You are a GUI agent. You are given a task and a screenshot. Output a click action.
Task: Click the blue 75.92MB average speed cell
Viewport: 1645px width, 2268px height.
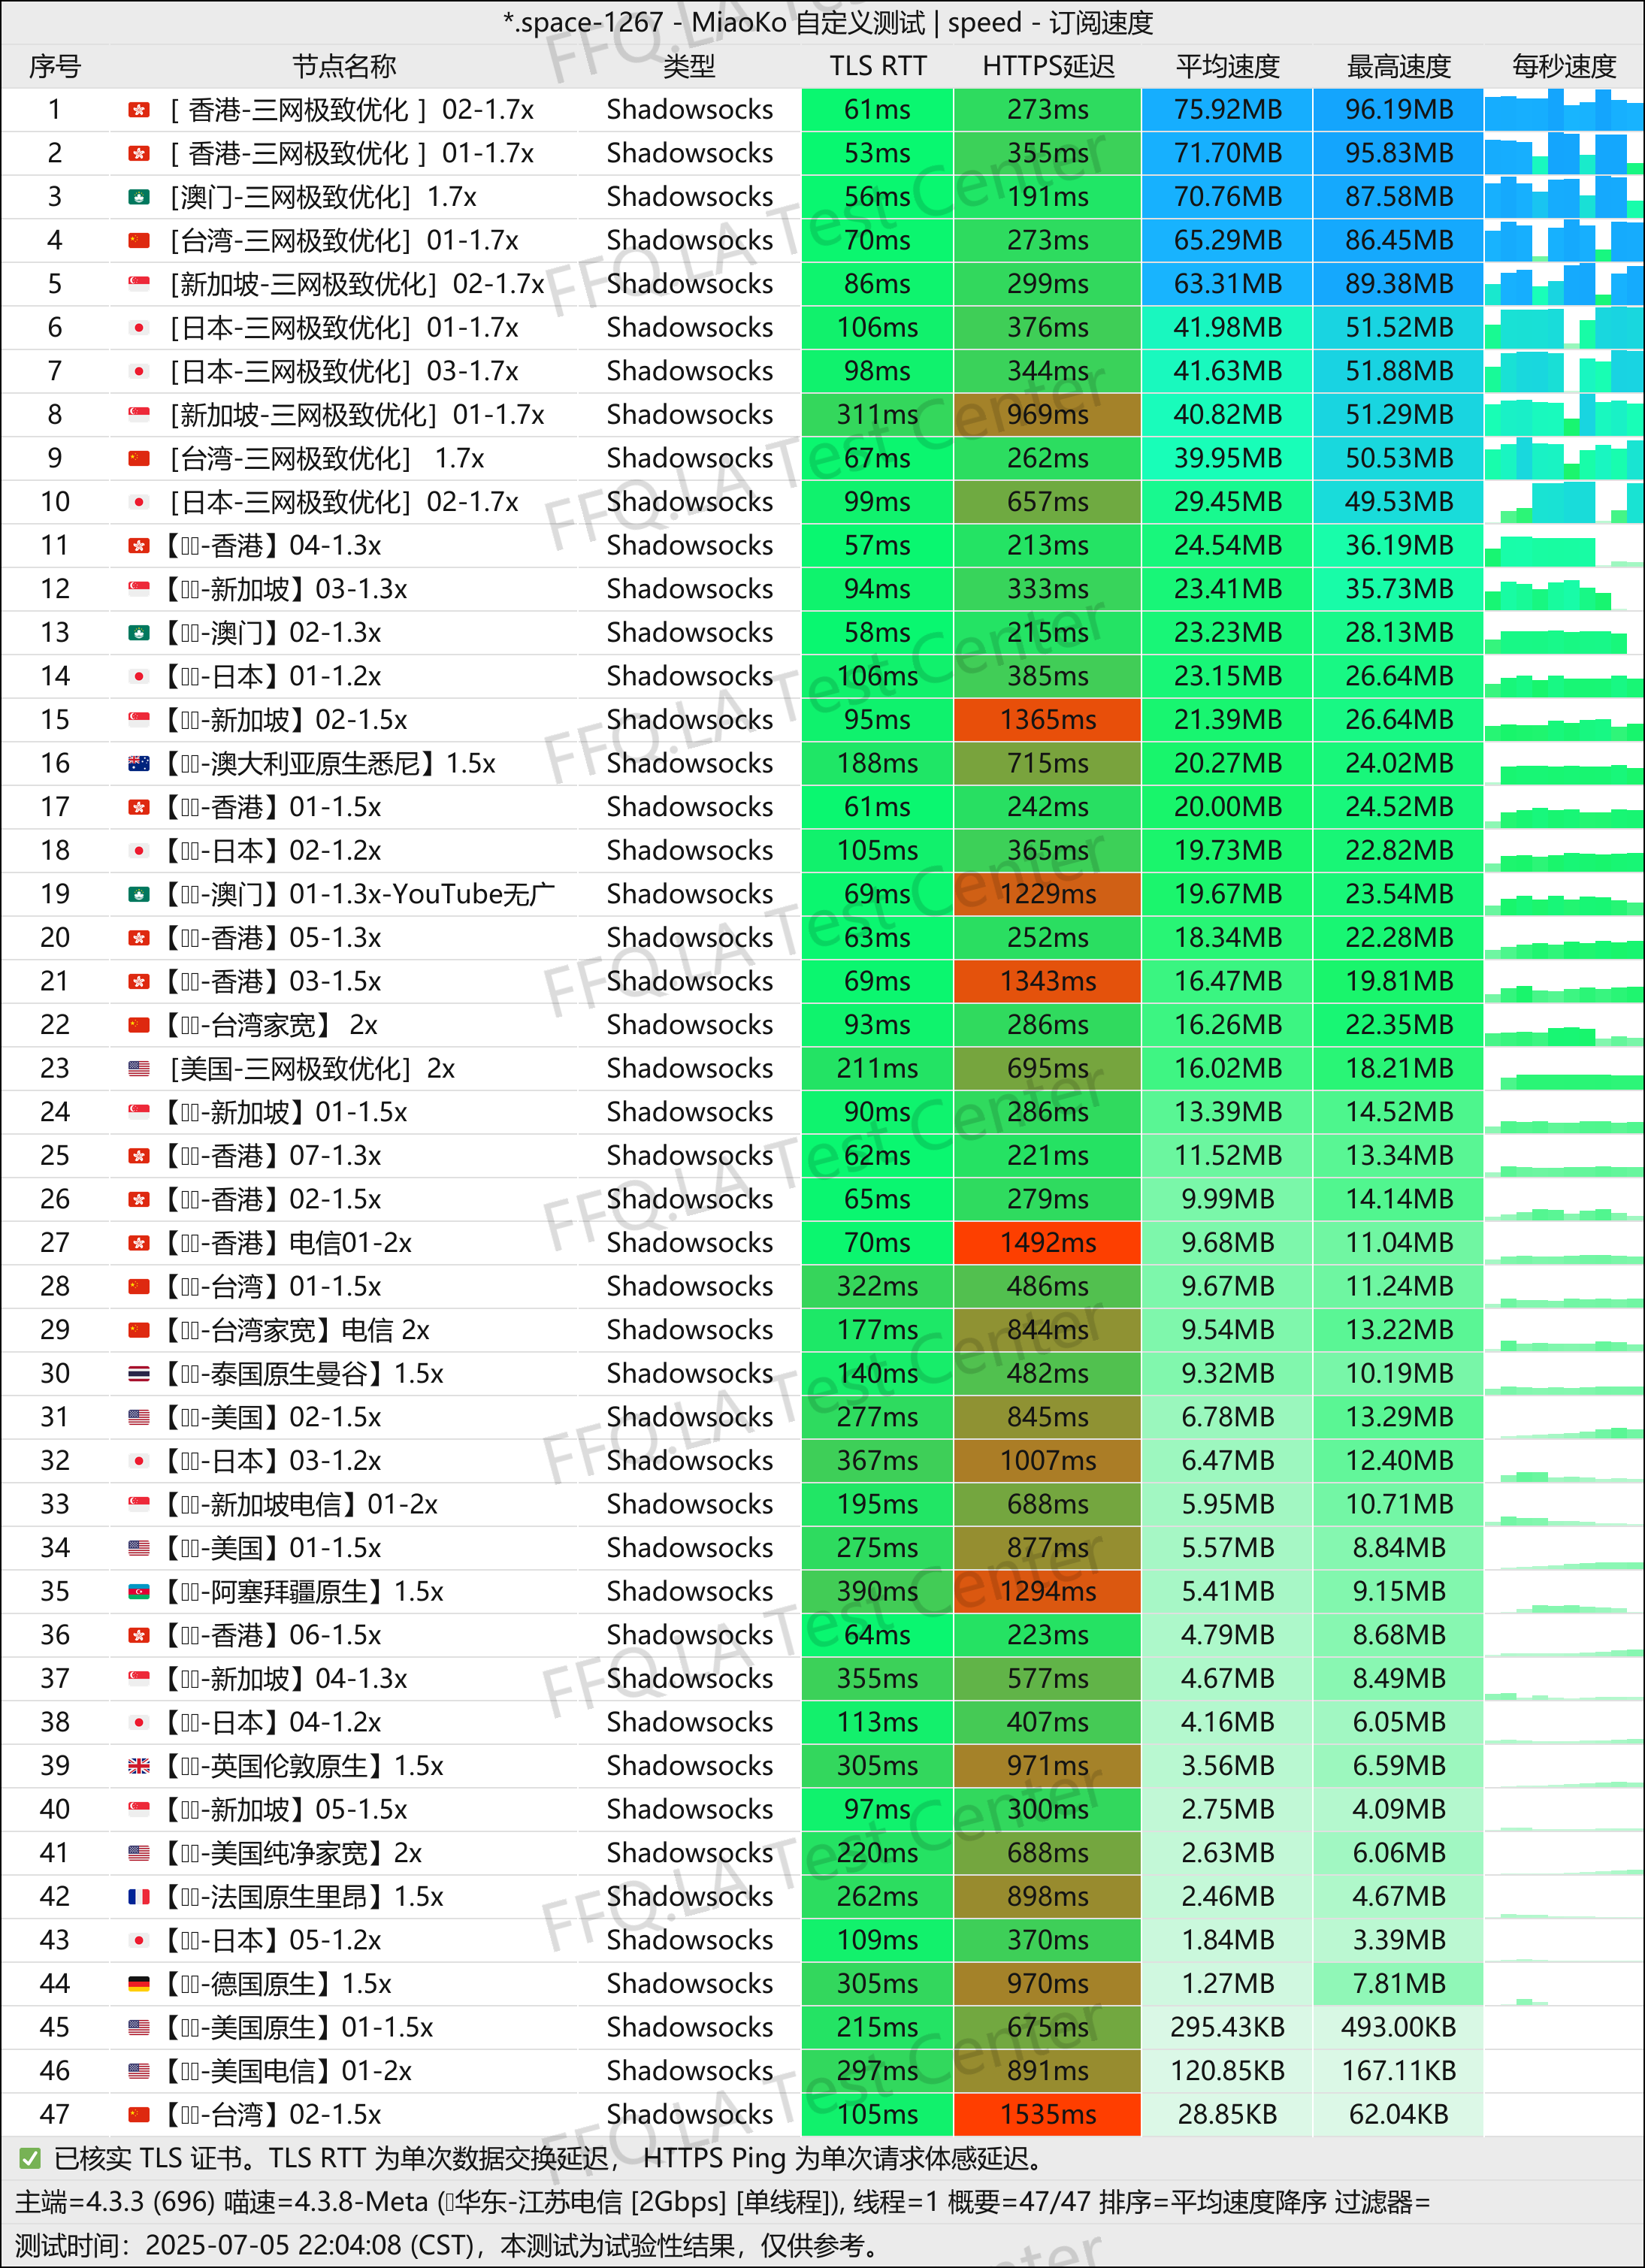[1227, 110]
